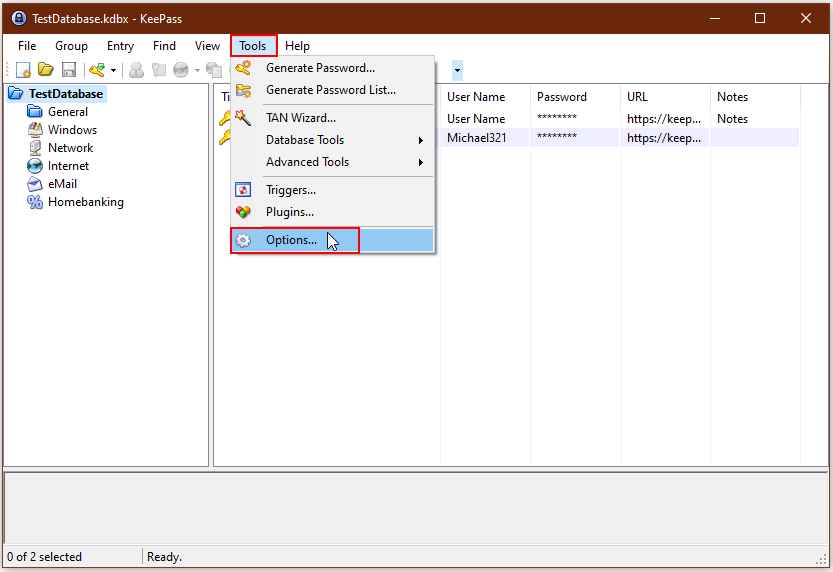
Task: Choose Generate Password List... entry
Action: tap(333, 90)
